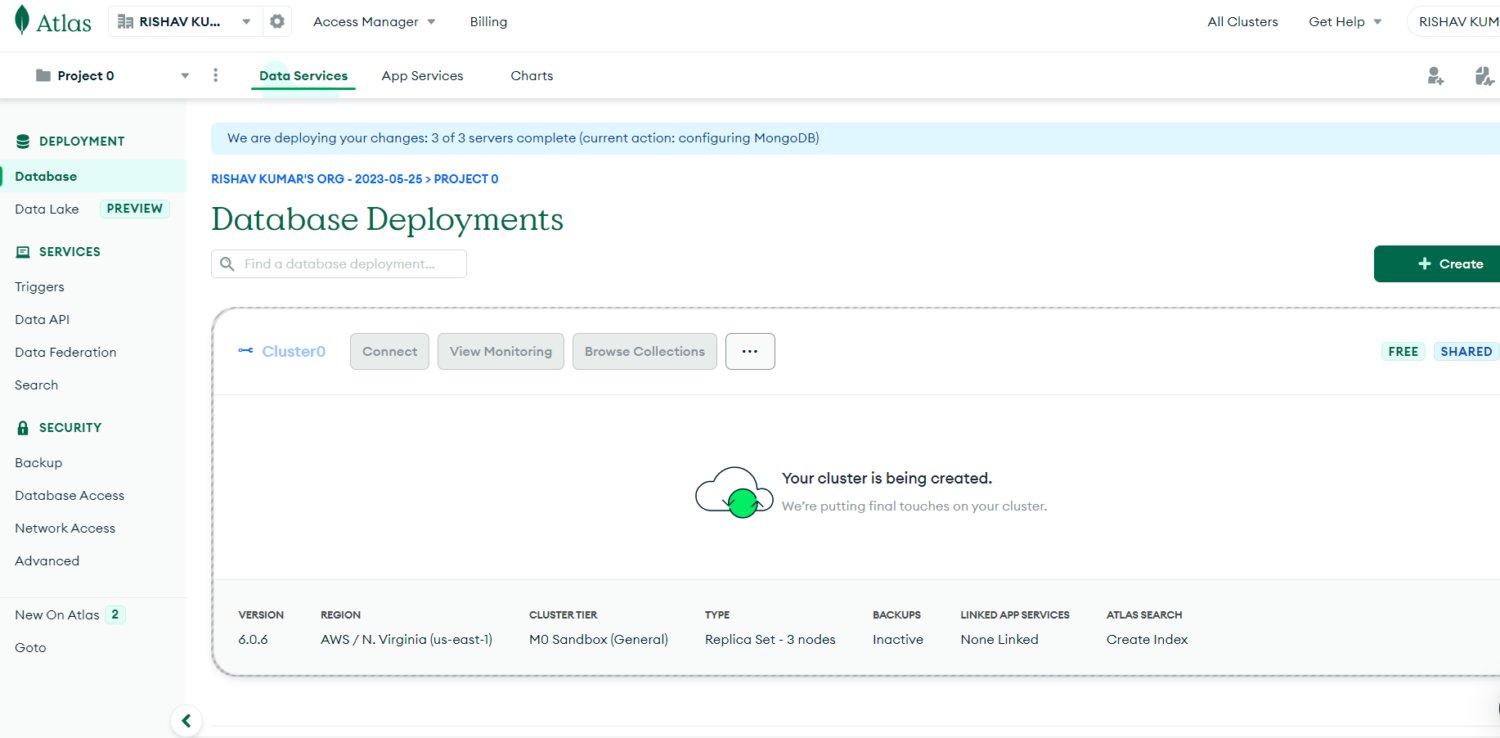This screenshot has width=1500, height=738.
Task: Open Search under Services
Action: 37,385
